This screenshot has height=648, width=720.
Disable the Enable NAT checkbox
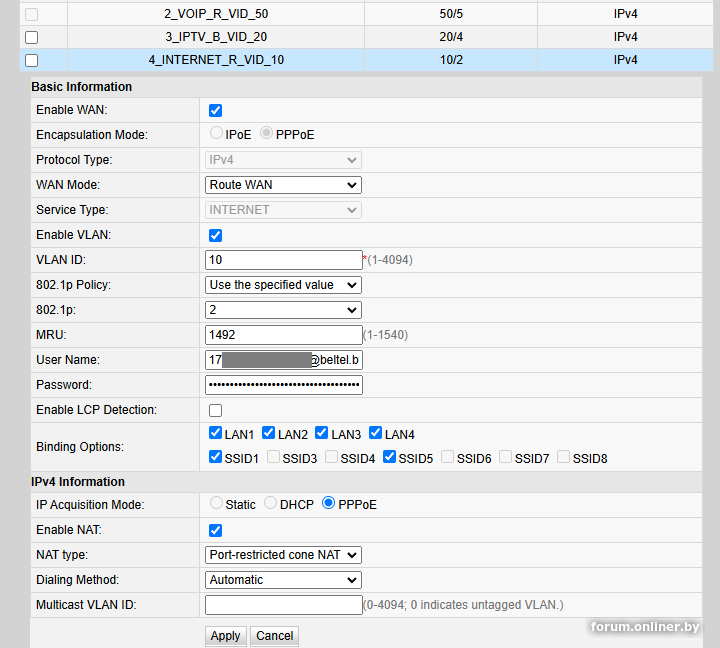(x=215, y=530)
